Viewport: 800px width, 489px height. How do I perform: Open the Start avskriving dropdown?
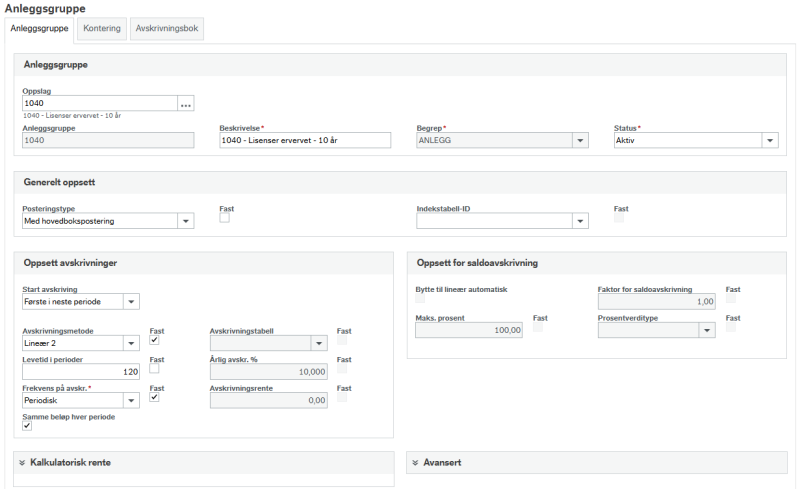tap(81, 302)
